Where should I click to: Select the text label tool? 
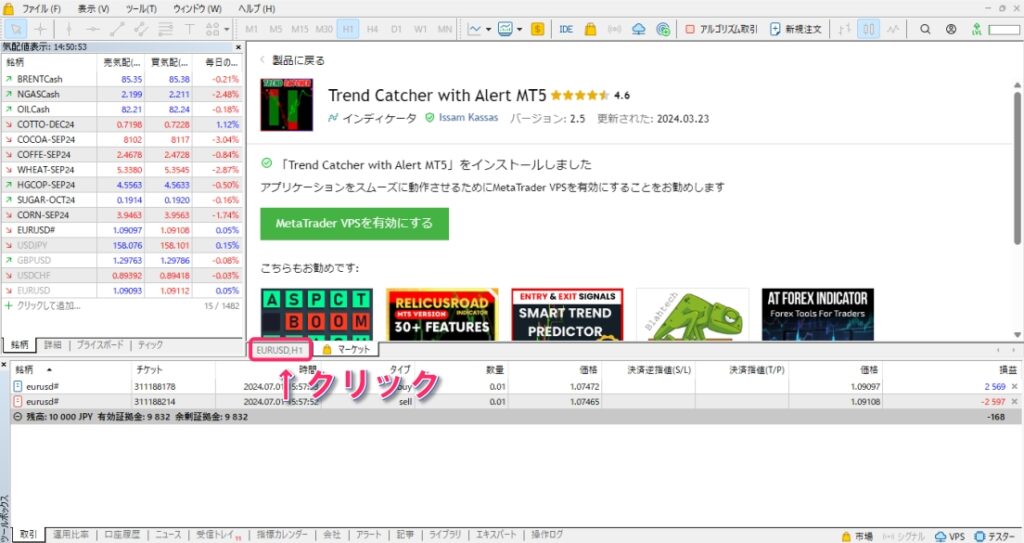click(189, 29)
